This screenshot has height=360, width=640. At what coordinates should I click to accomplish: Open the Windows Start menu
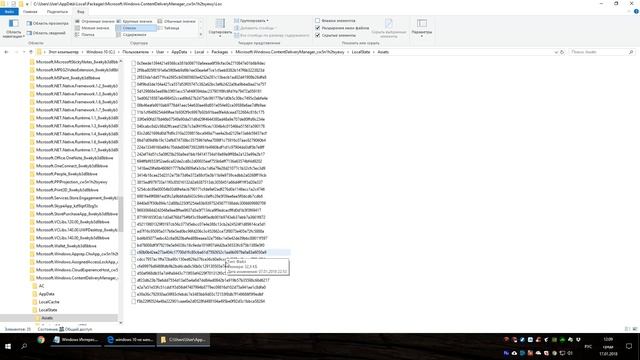(8, 346)
